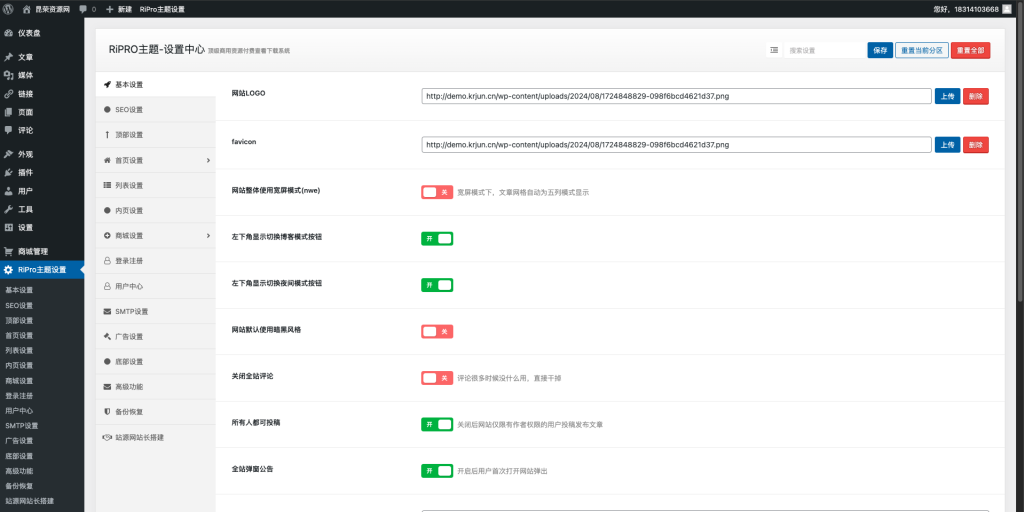Click the 工具 wrench icon
1024x512 pixels.
coord(8,210)
